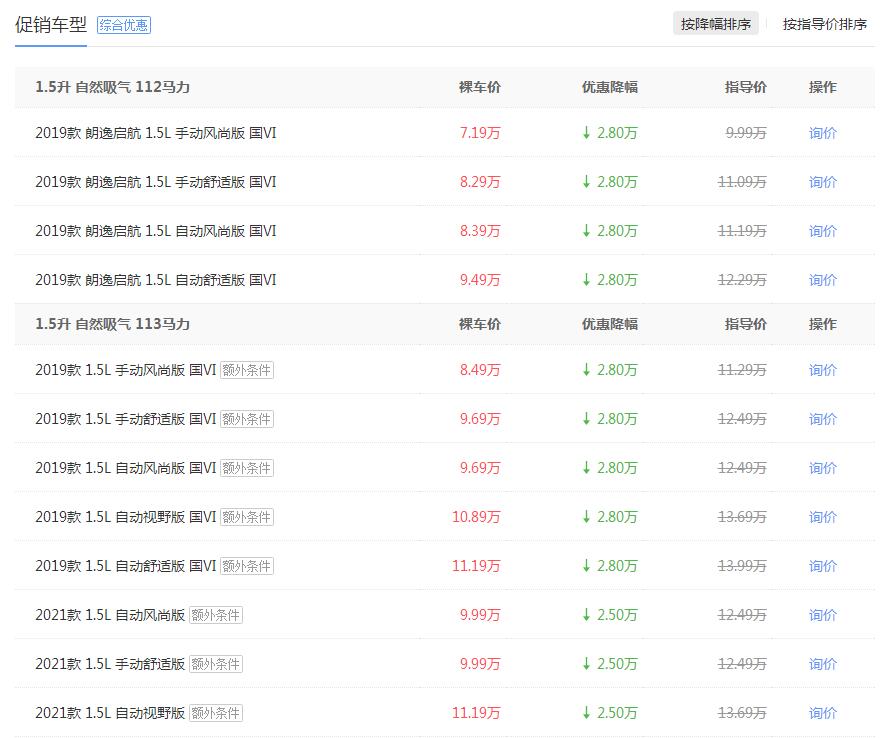Click the green down-arrow in 手动风尚版 启航 row
The height and width of the screenshot is (738, 888).
tap(586, 133)
